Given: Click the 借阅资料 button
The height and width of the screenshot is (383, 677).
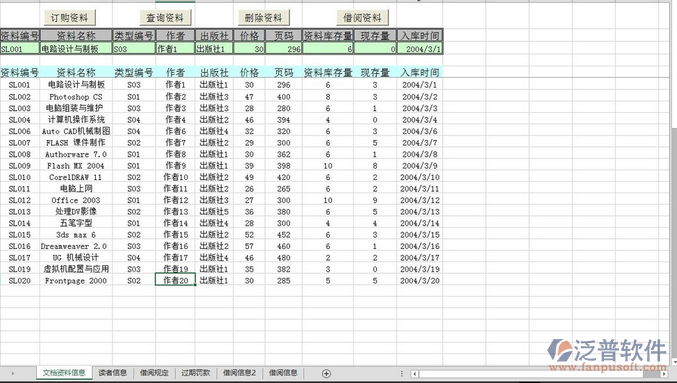Looking at the screenshot, I should pyautogui.click(x=362, y=18).
